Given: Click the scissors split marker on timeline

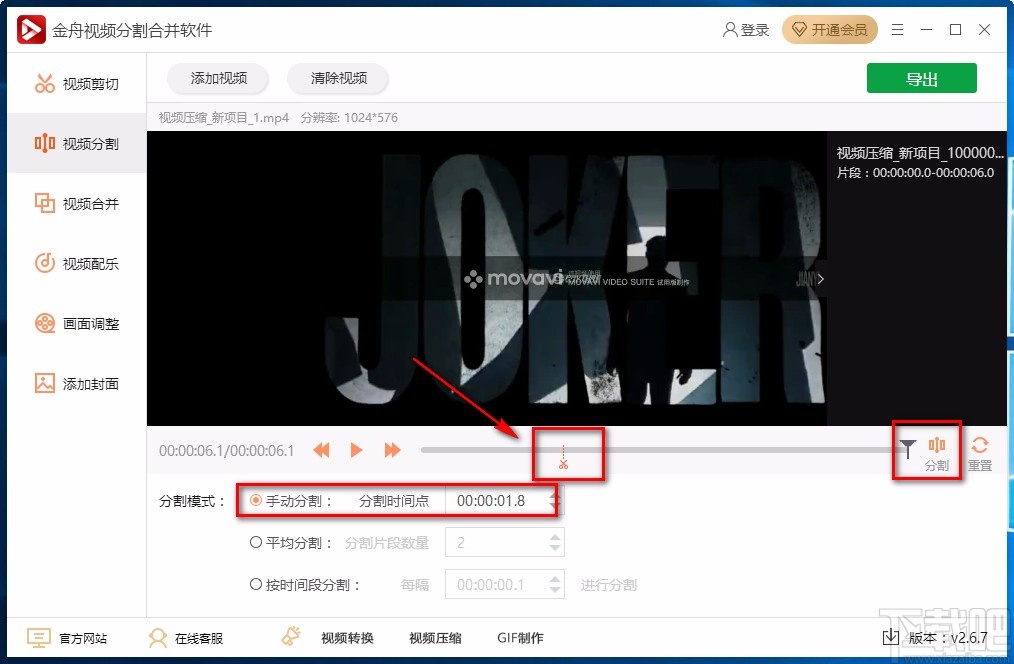Looking at the screenshot, I should pos(563,458).
